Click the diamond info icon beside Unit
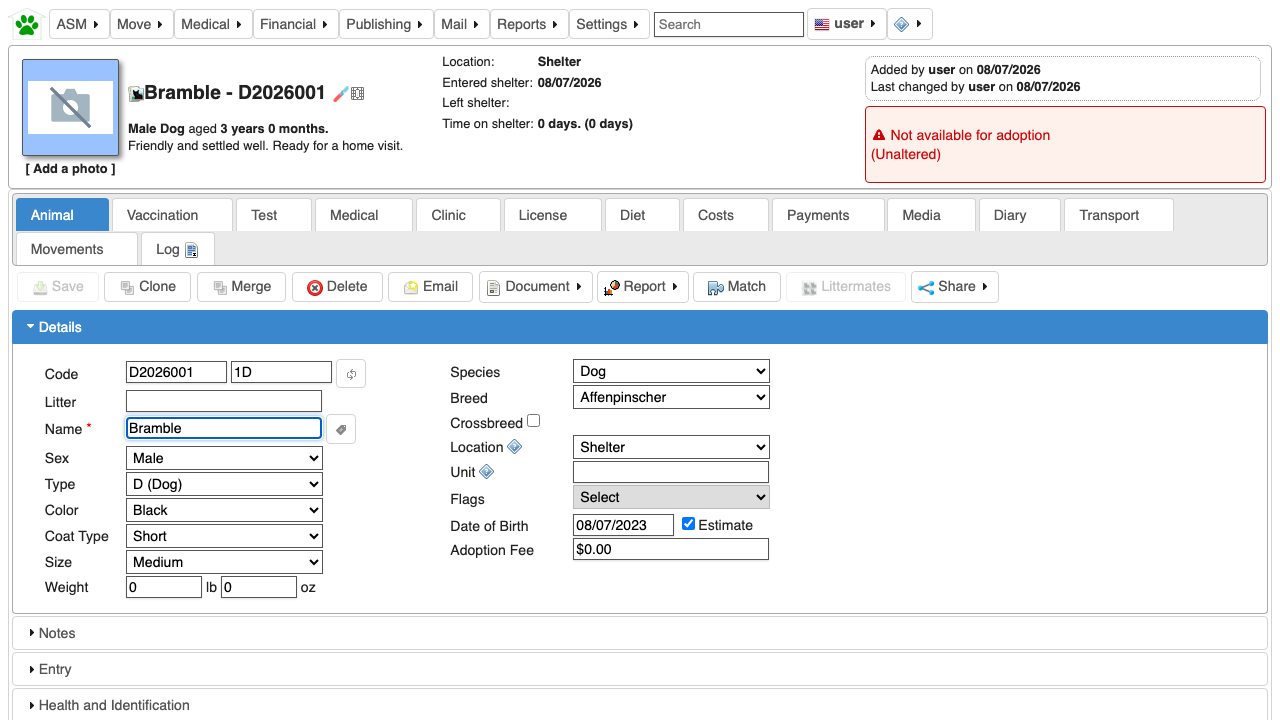Screen dimensions: 1280x720 tap(487, 472)
